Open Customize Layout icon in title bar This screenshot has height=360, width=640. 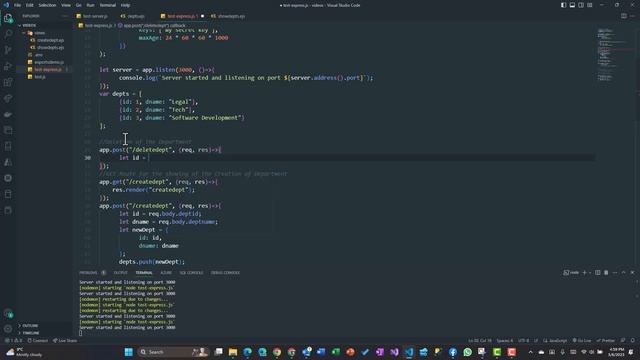590,5
